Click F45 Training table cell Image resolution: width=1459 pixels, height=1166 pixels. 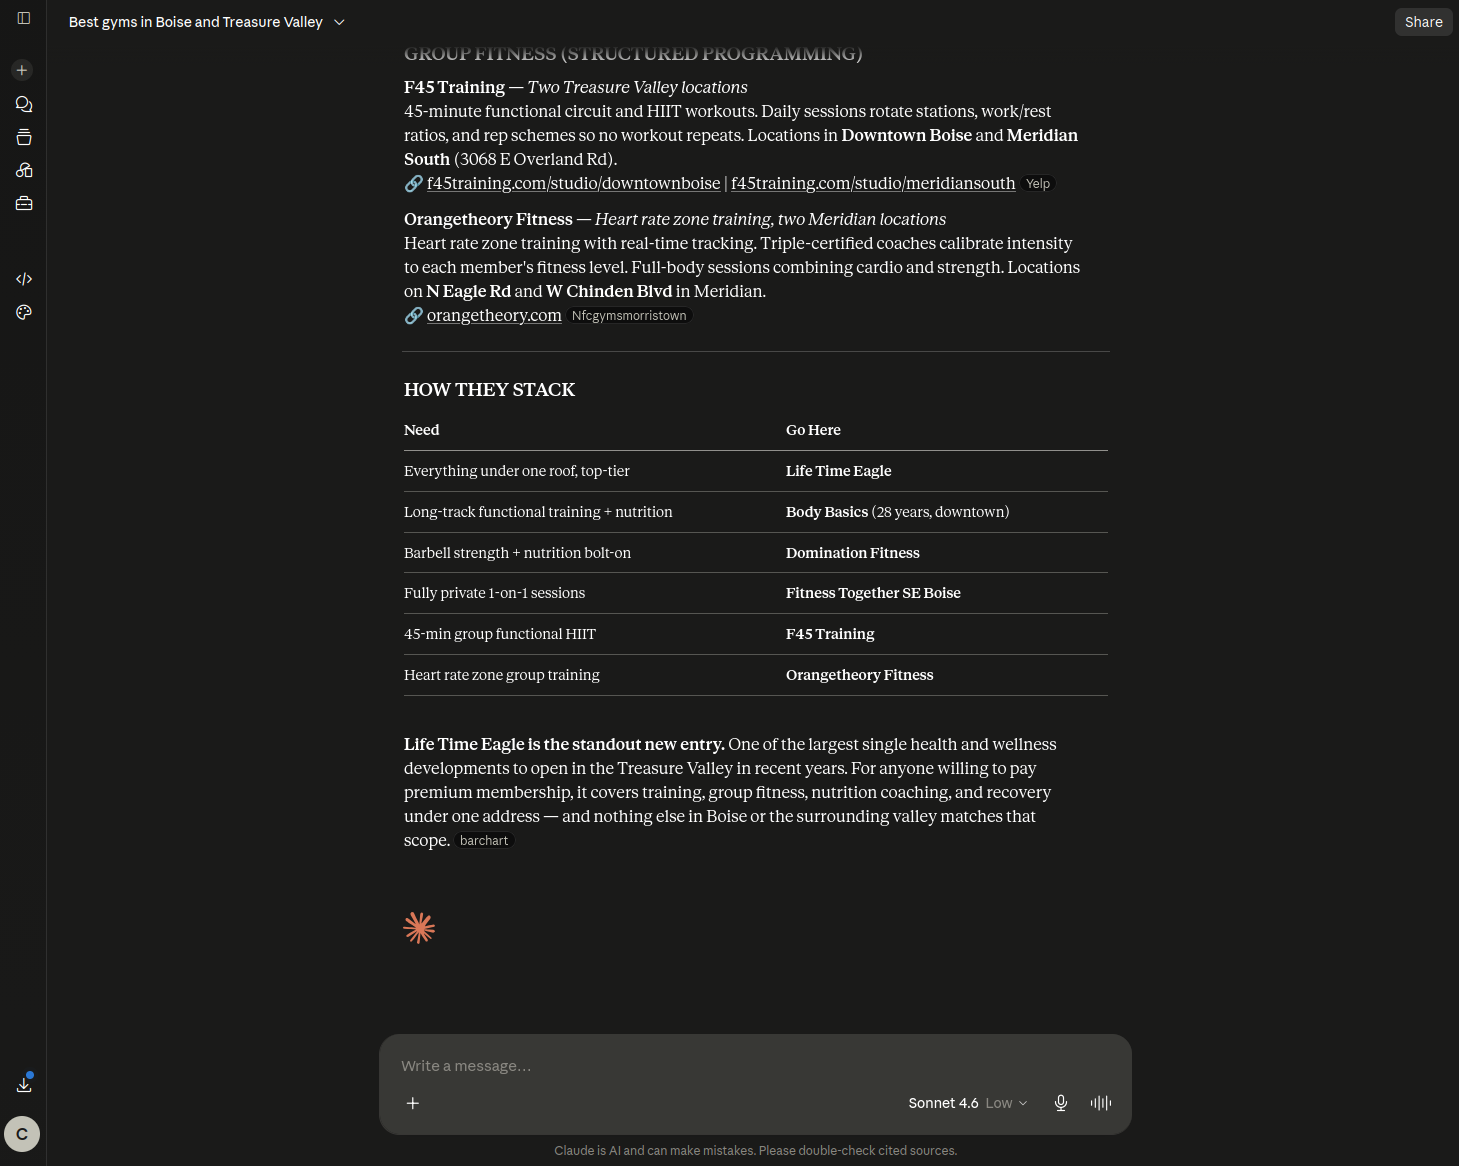pos(830,634)
